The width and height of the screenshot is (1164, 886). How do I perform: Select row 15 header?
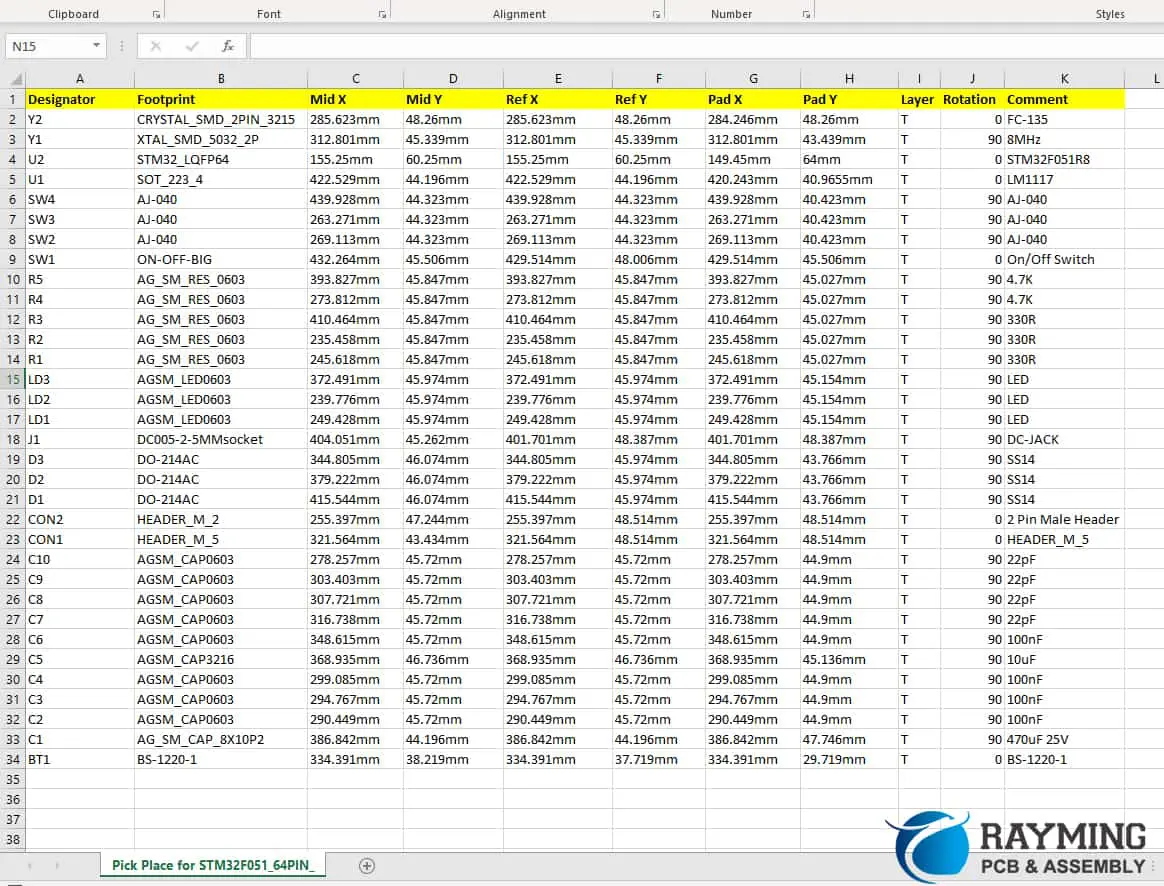[13, 379]
